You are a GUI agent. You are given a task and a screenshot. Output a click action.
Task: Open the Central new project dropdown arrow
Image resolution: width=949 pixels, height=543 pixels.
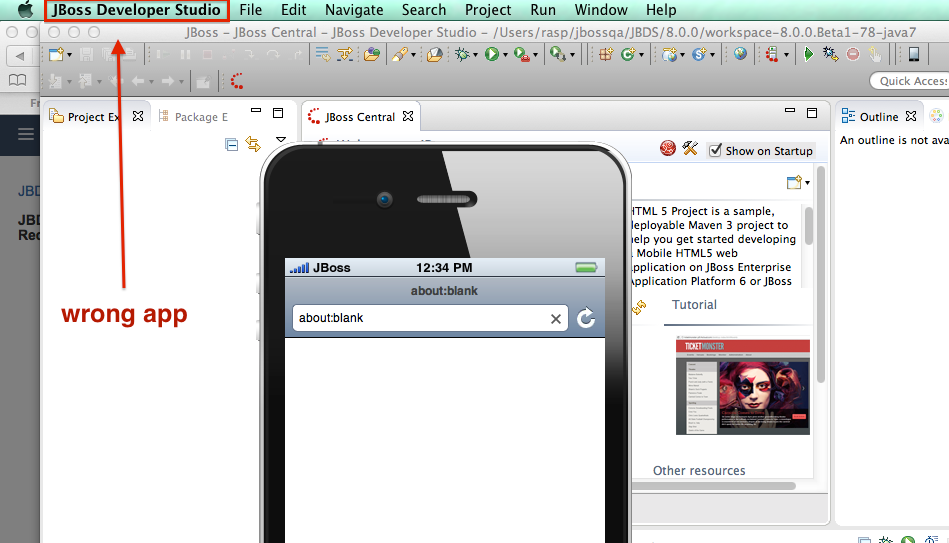click(x=807, y=183)
